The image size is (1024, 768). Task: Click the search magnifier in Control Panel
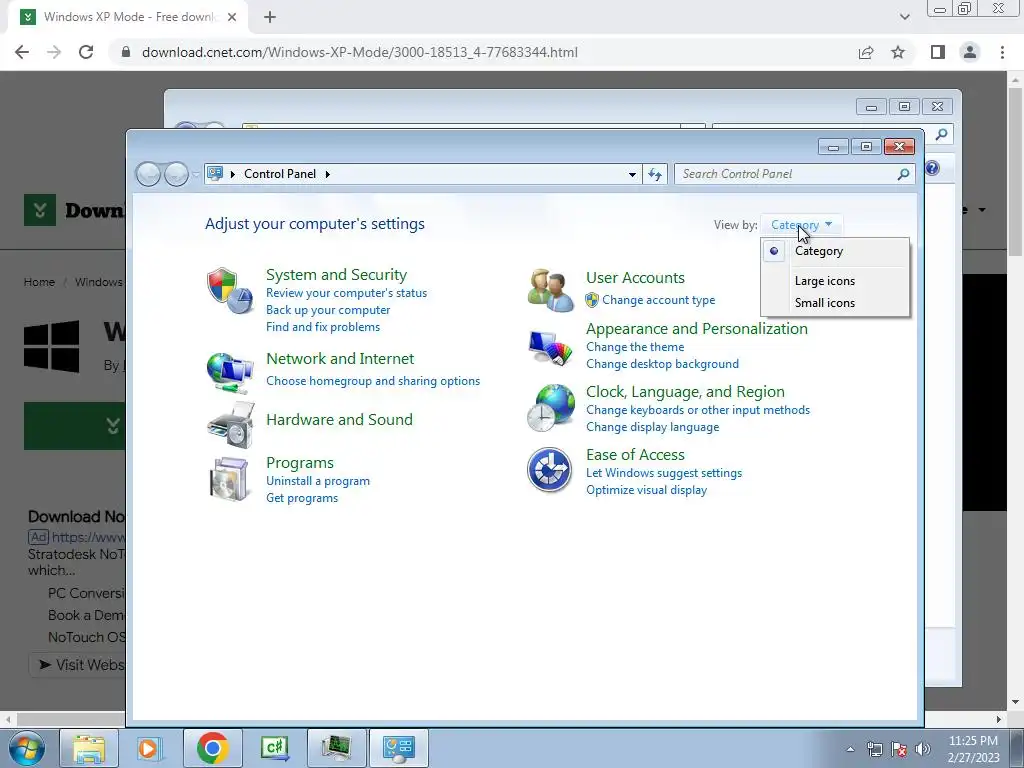click(x=903, y=174)
